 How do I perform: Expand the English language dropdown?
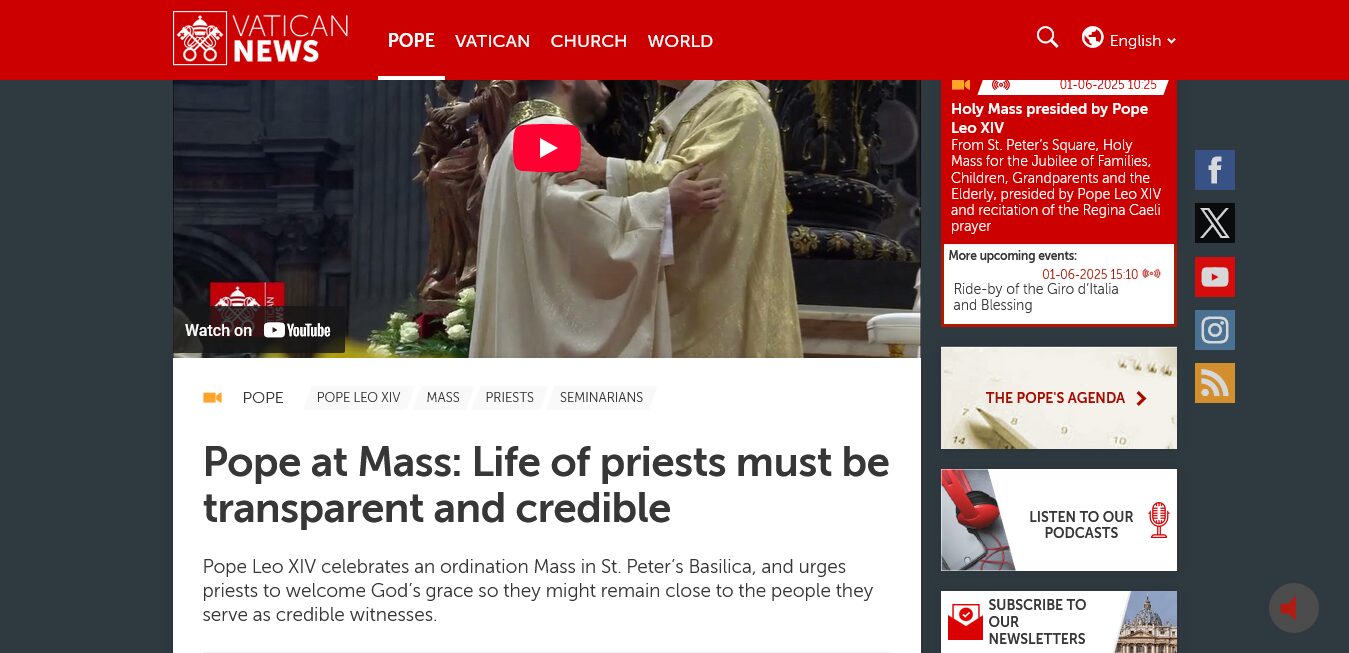1142,41
